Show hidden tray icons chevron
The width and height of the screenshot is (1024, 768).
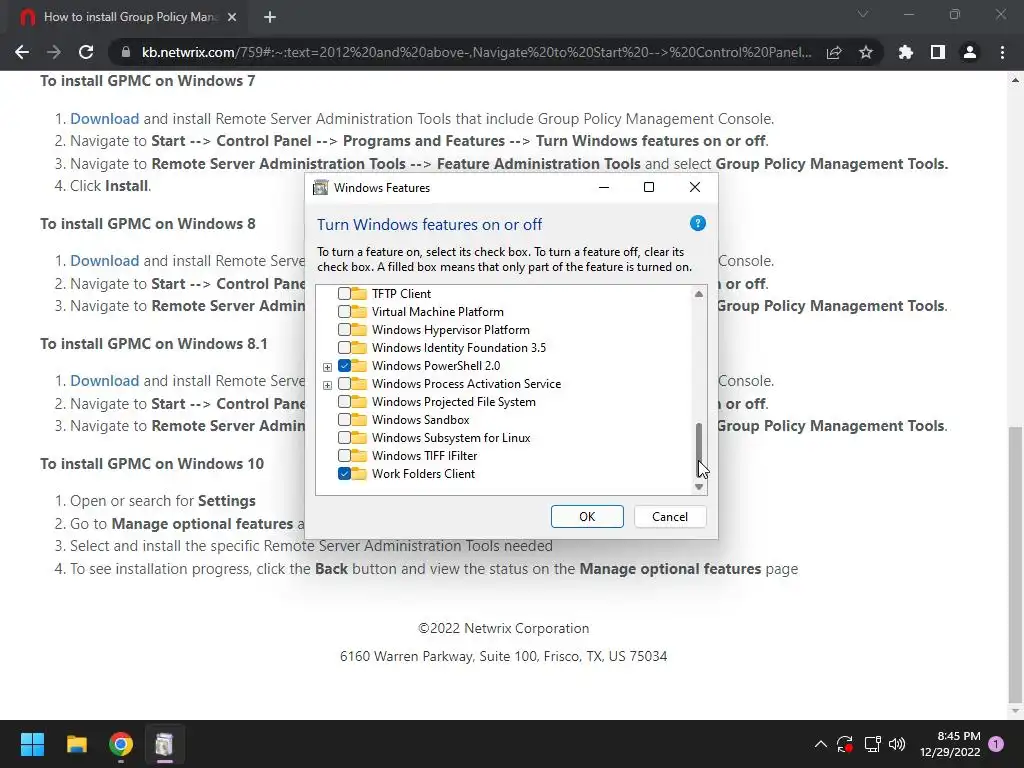click(x=821, y=744)
